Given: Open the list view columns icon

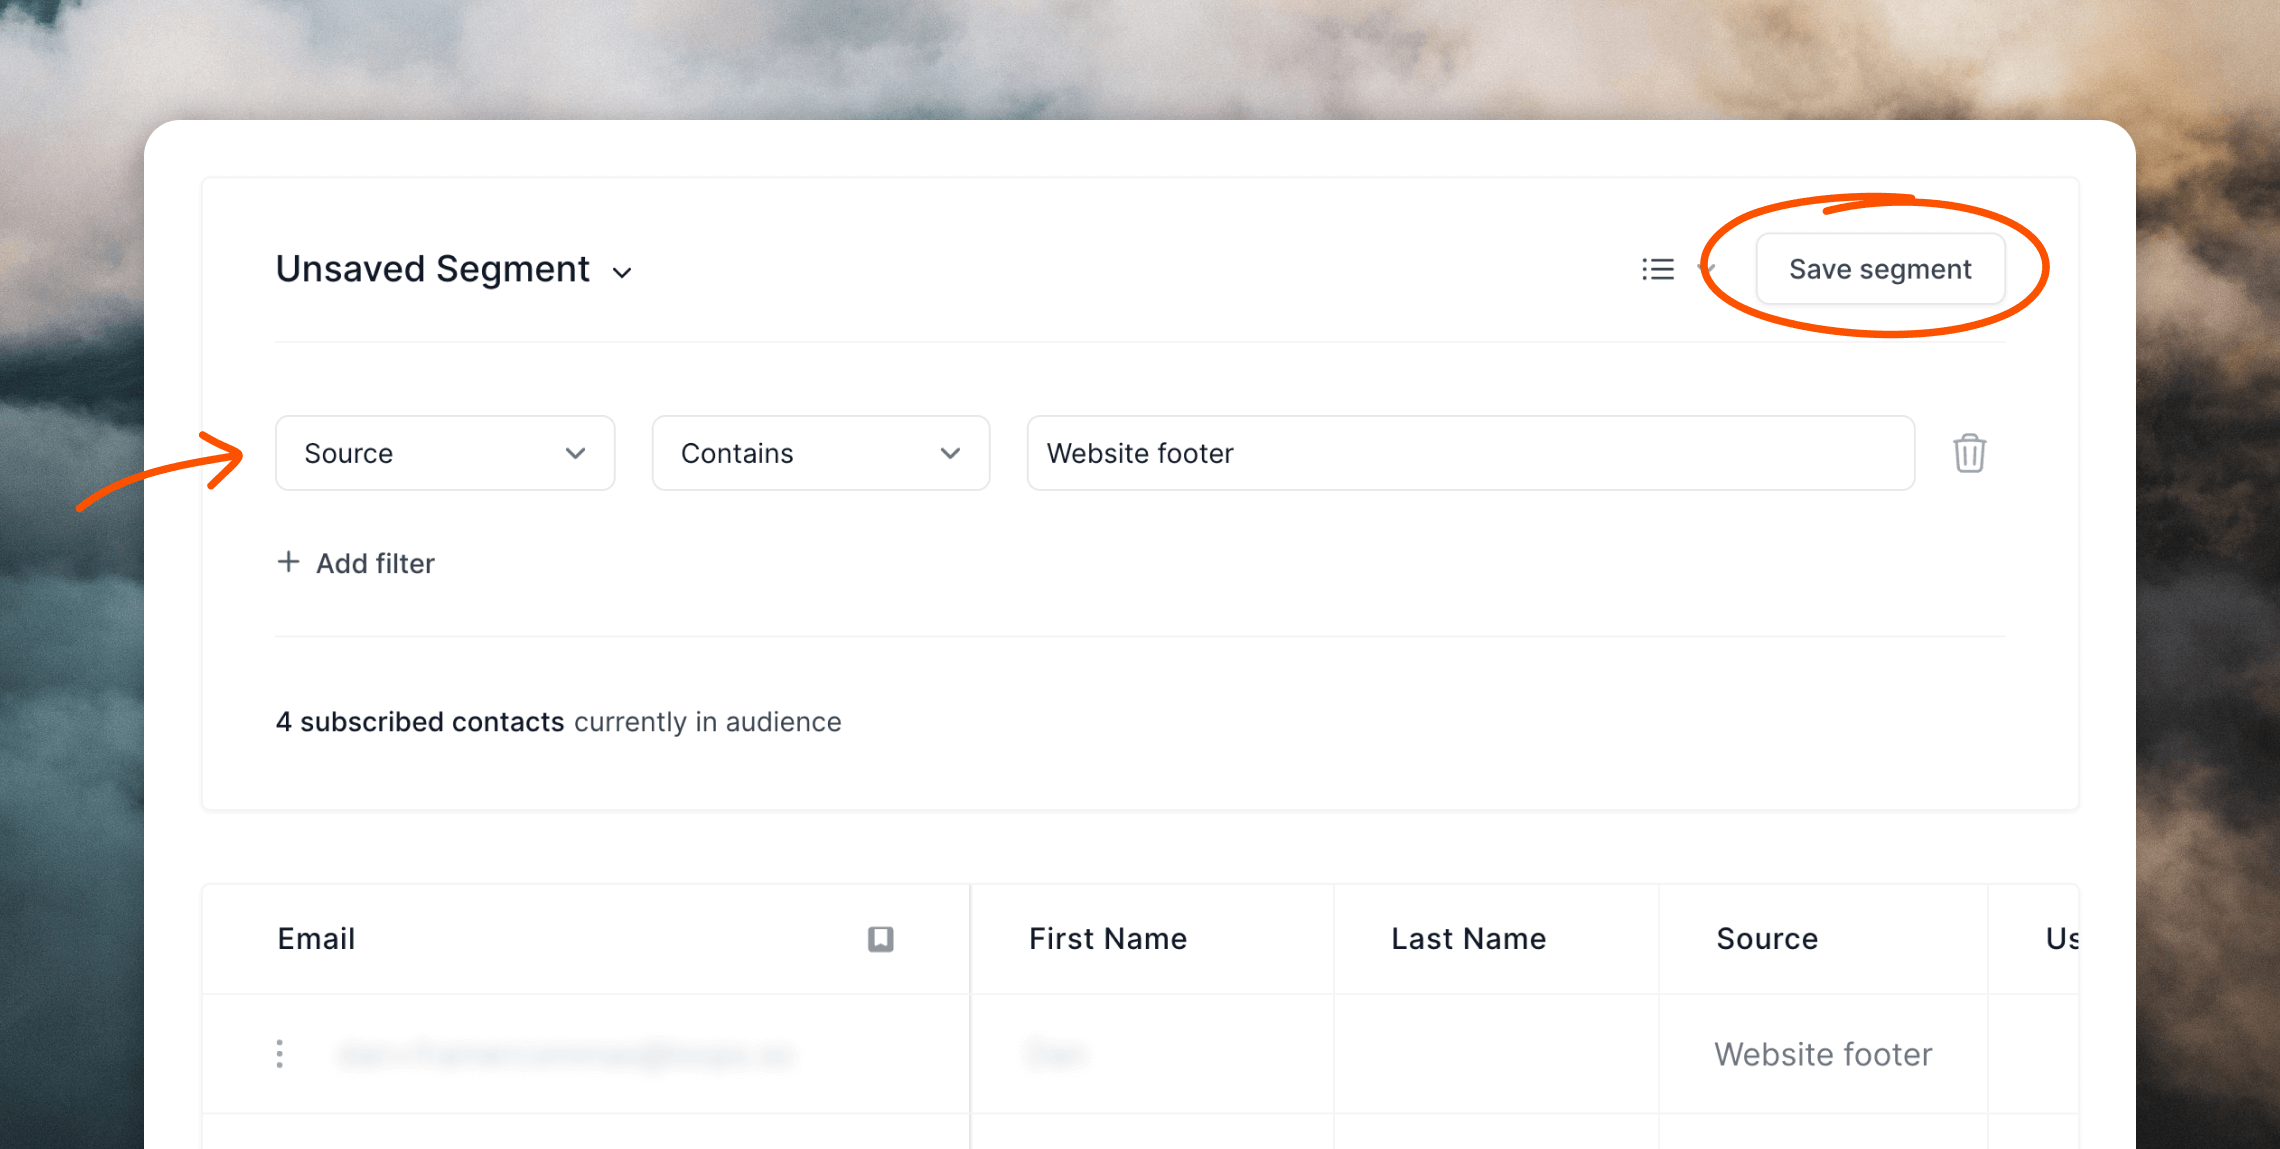Looking at the screenshot, I should click(1658, 269).
